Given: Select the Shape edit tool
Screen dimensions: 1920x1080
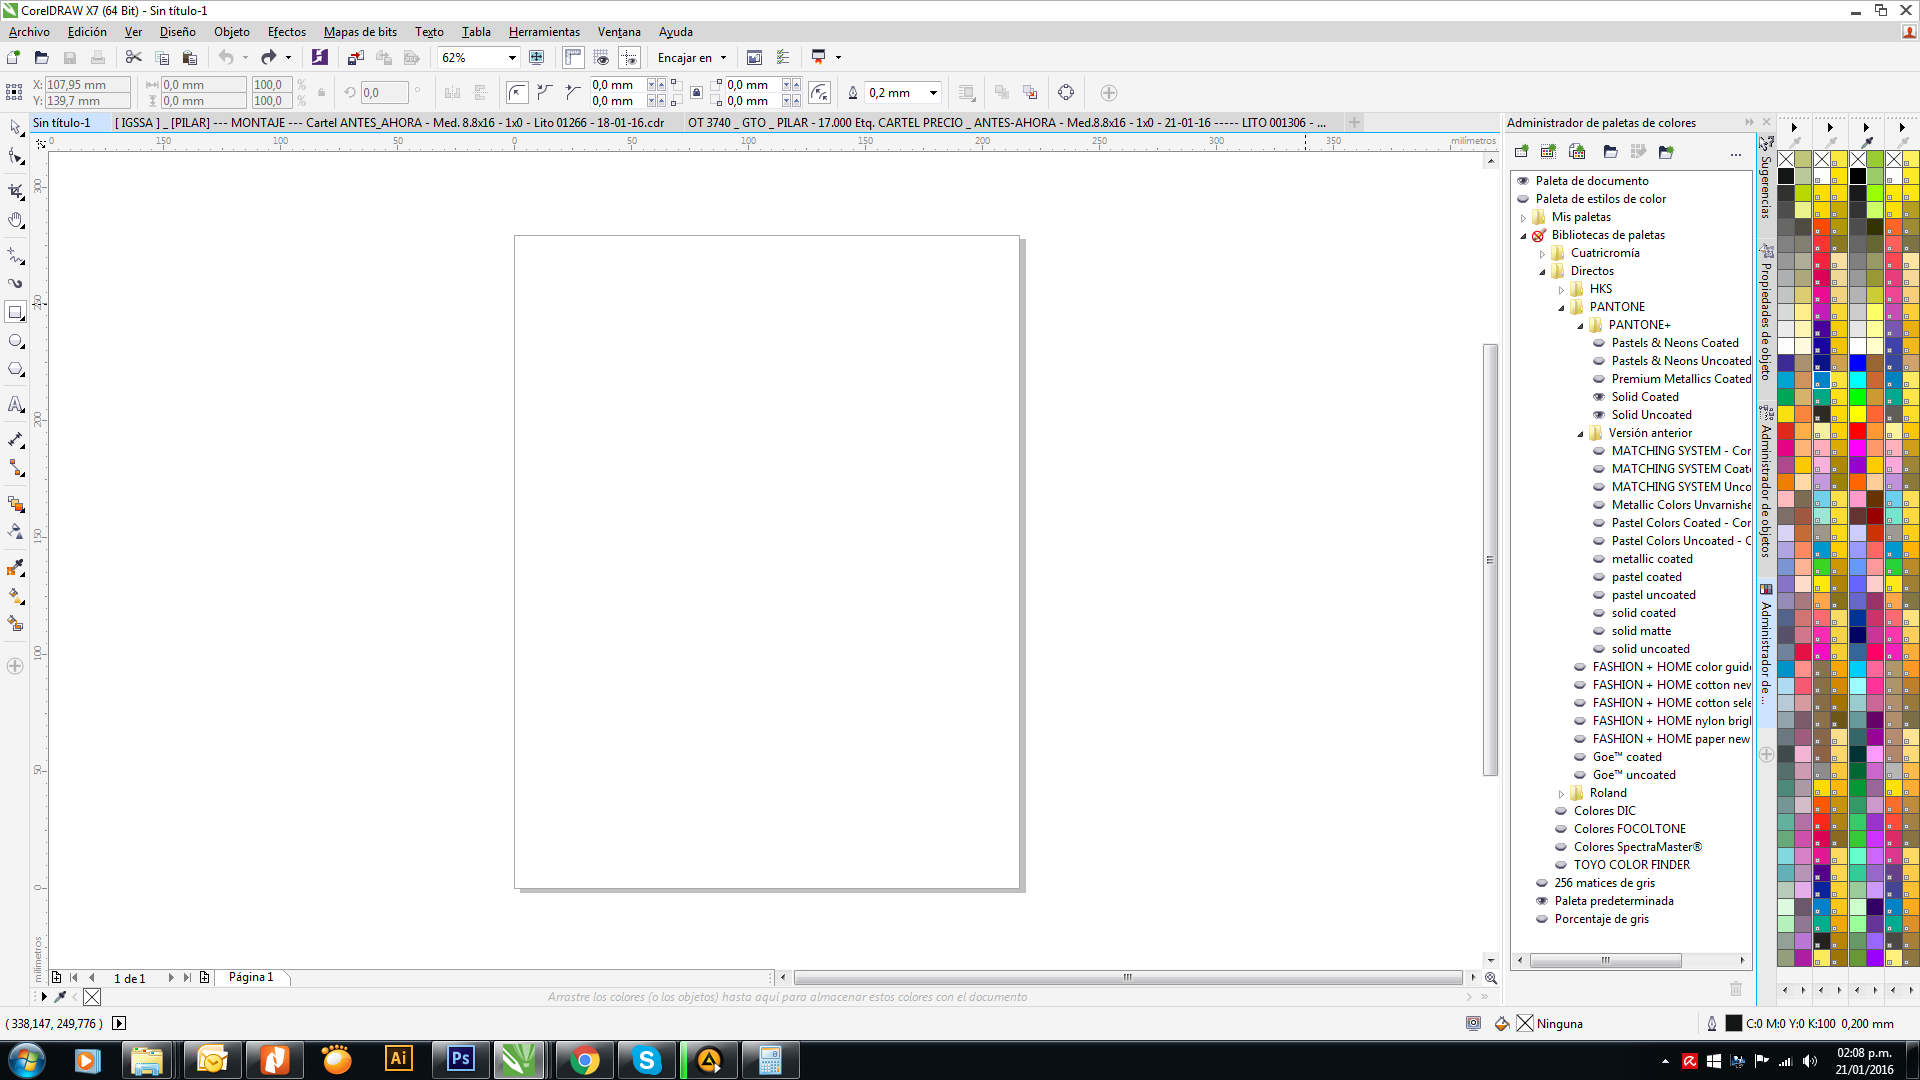Looking at the screenshot, I should (15, 157).
